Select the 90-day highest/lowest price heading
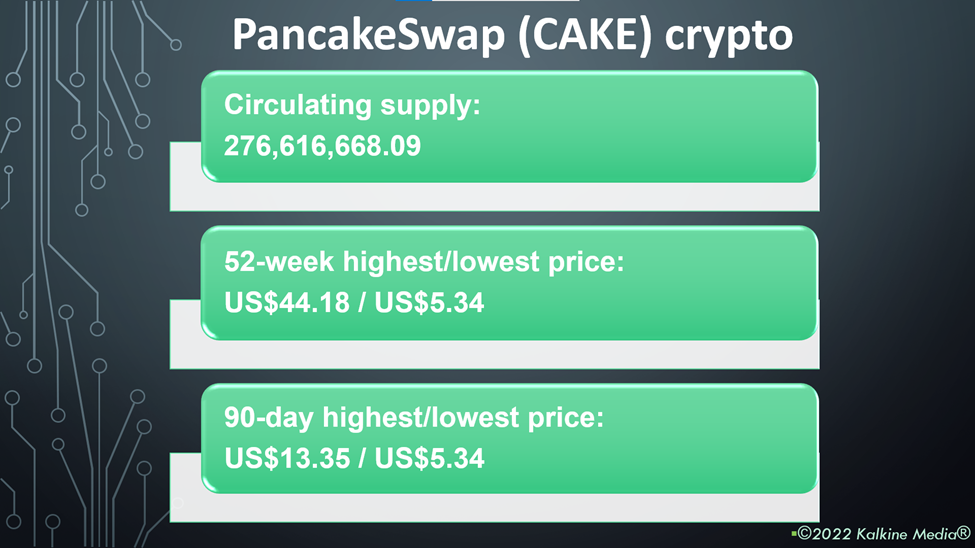 (414, 417)
